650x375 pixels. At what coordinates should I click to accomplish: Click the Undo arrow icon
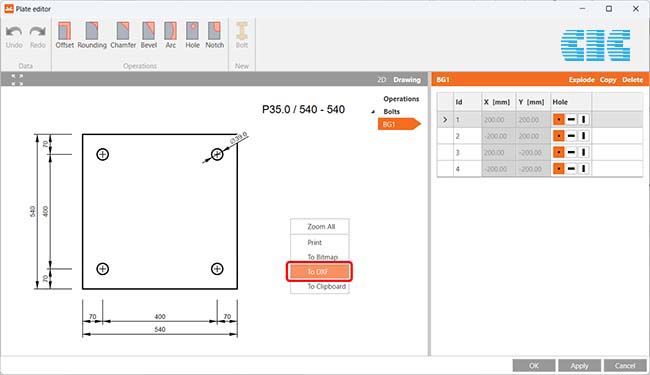(14, 31)
